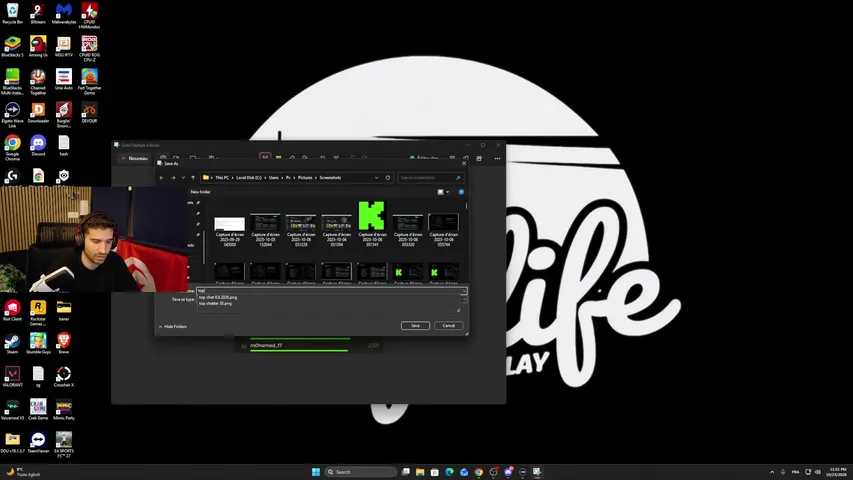Launch Malwarebytes from the desktop

[64, 14]
